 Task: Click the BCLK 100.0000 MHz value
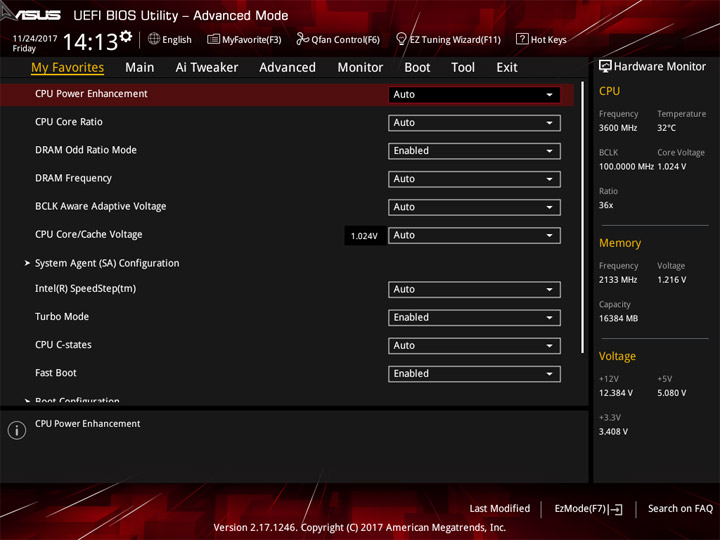tap(626, 167)
